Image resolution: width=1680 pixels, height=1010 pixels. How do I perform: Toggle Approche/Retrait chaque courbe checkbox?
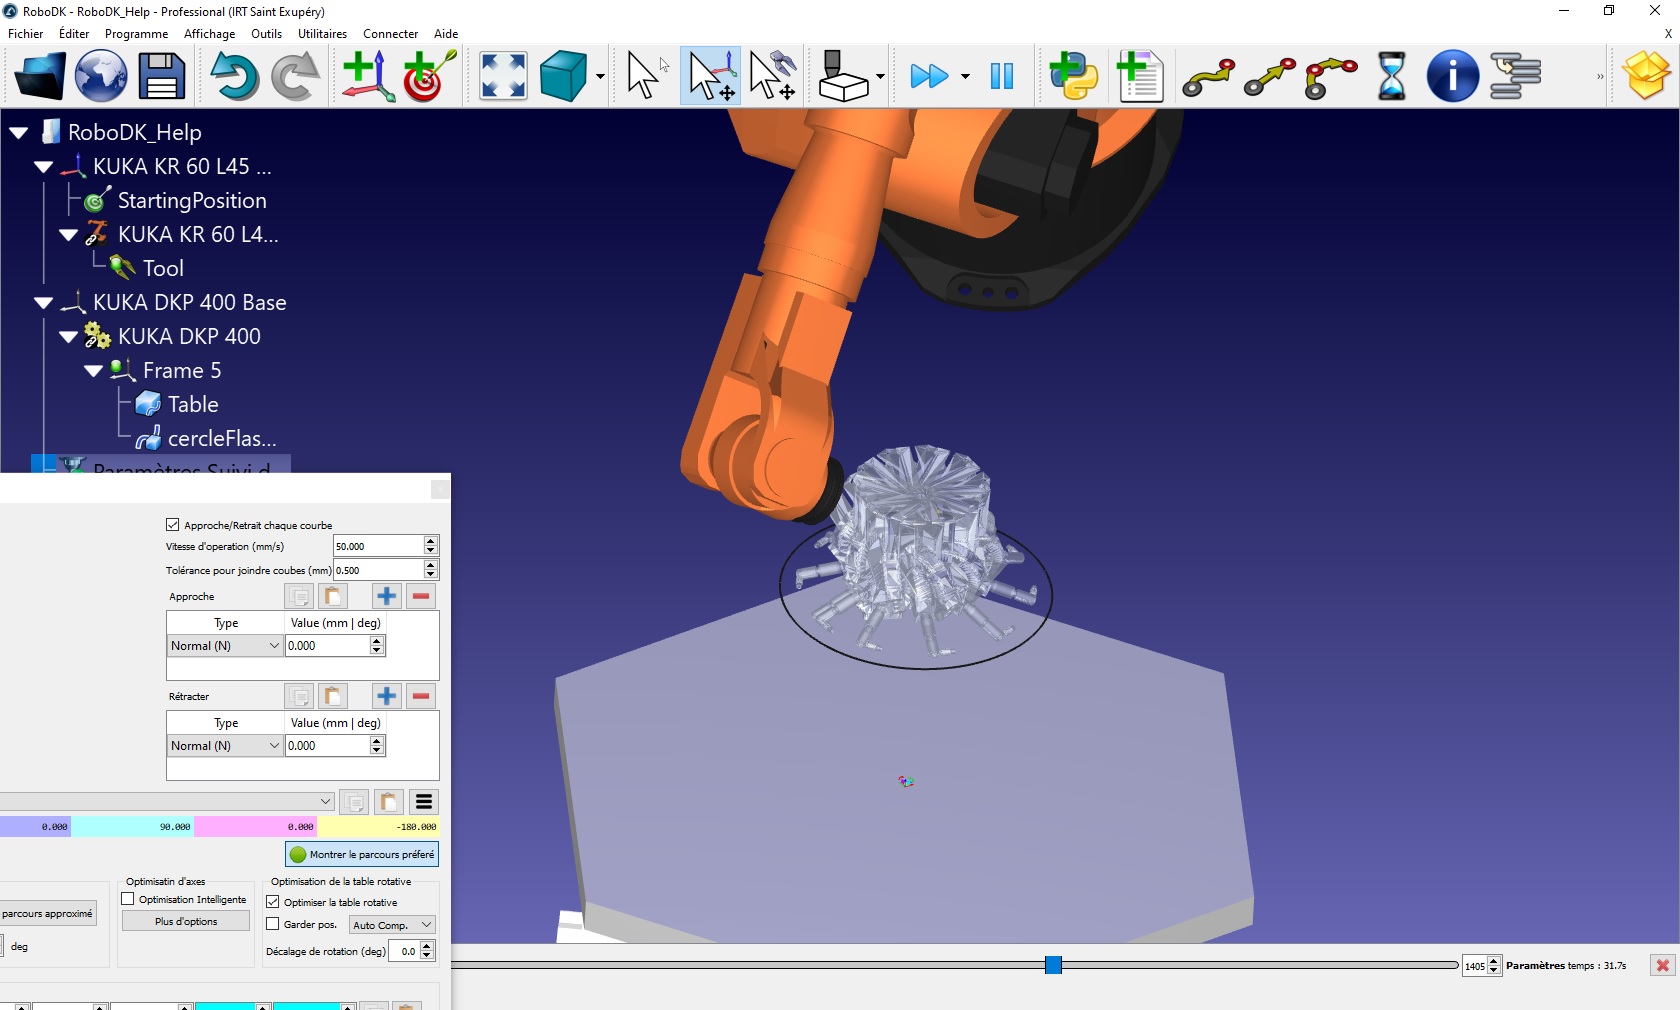pos(173,525)
